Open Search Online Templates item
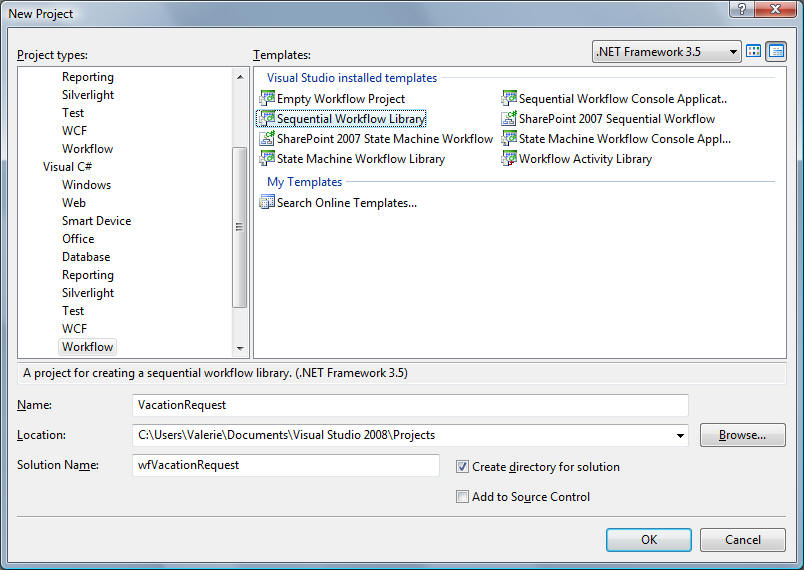804x570 pixels. tap(346, 203)
